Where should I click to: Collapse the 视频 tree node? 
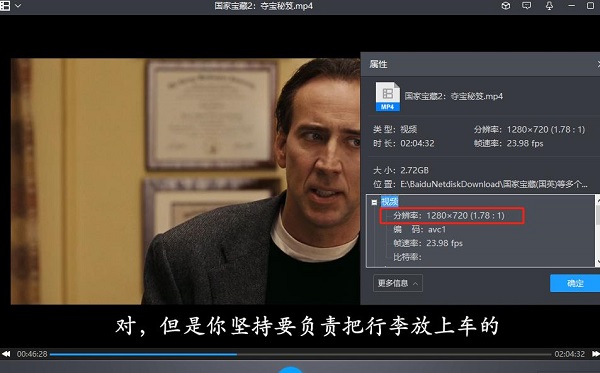[374, 202]
